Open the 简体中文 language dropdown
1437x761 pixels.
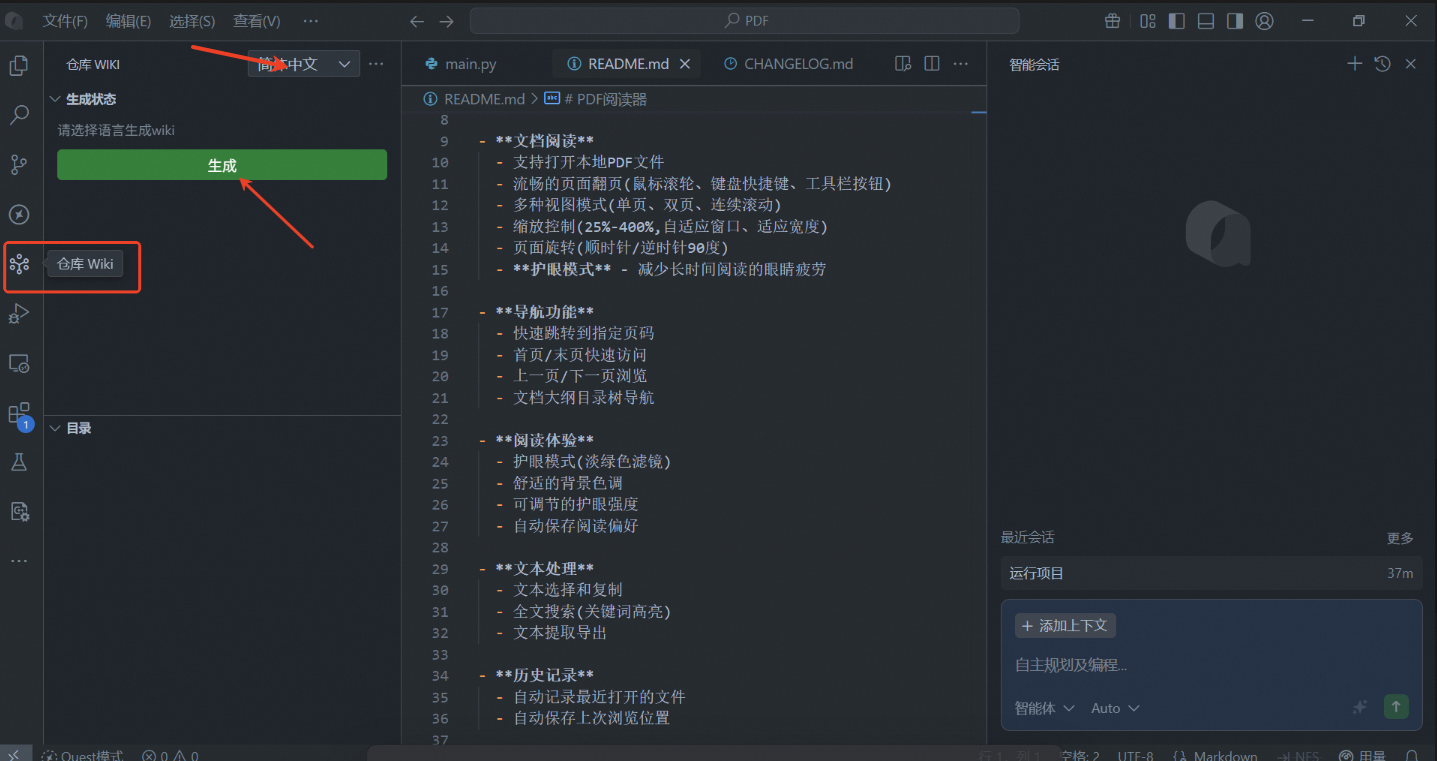click(x=304, y=64)
